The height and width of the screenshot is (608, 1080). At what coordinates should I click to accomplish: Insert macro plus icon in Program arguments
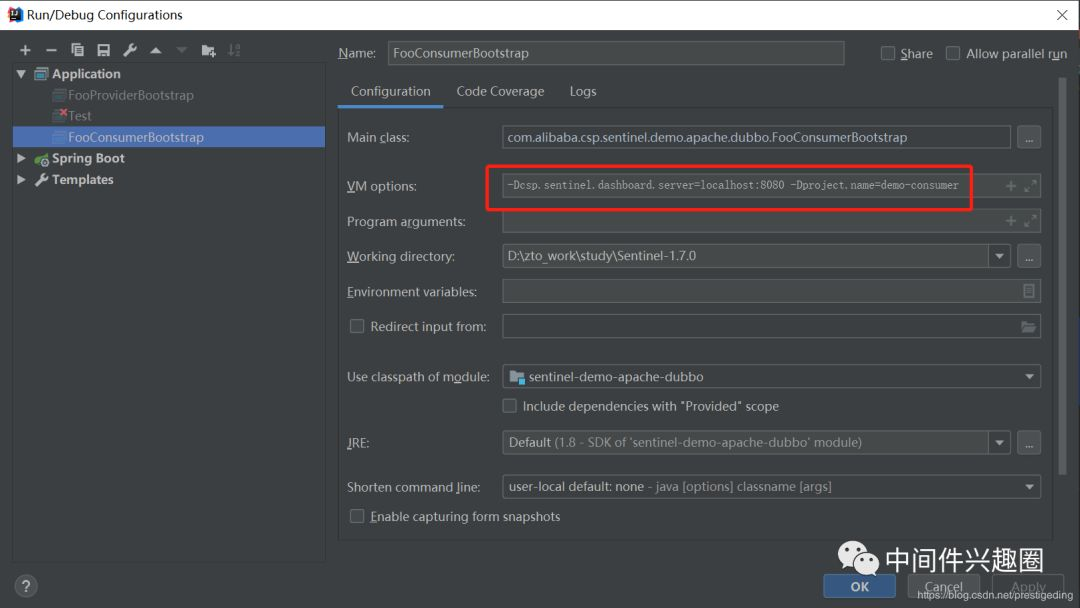click(1010, 221)
